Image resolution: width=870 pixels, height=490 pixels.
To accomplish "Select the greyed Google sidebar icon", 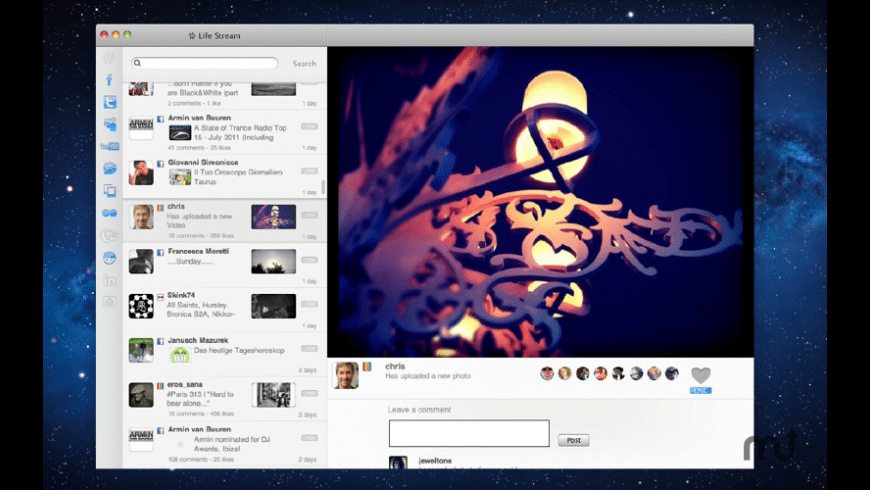I will pos(110,235).
